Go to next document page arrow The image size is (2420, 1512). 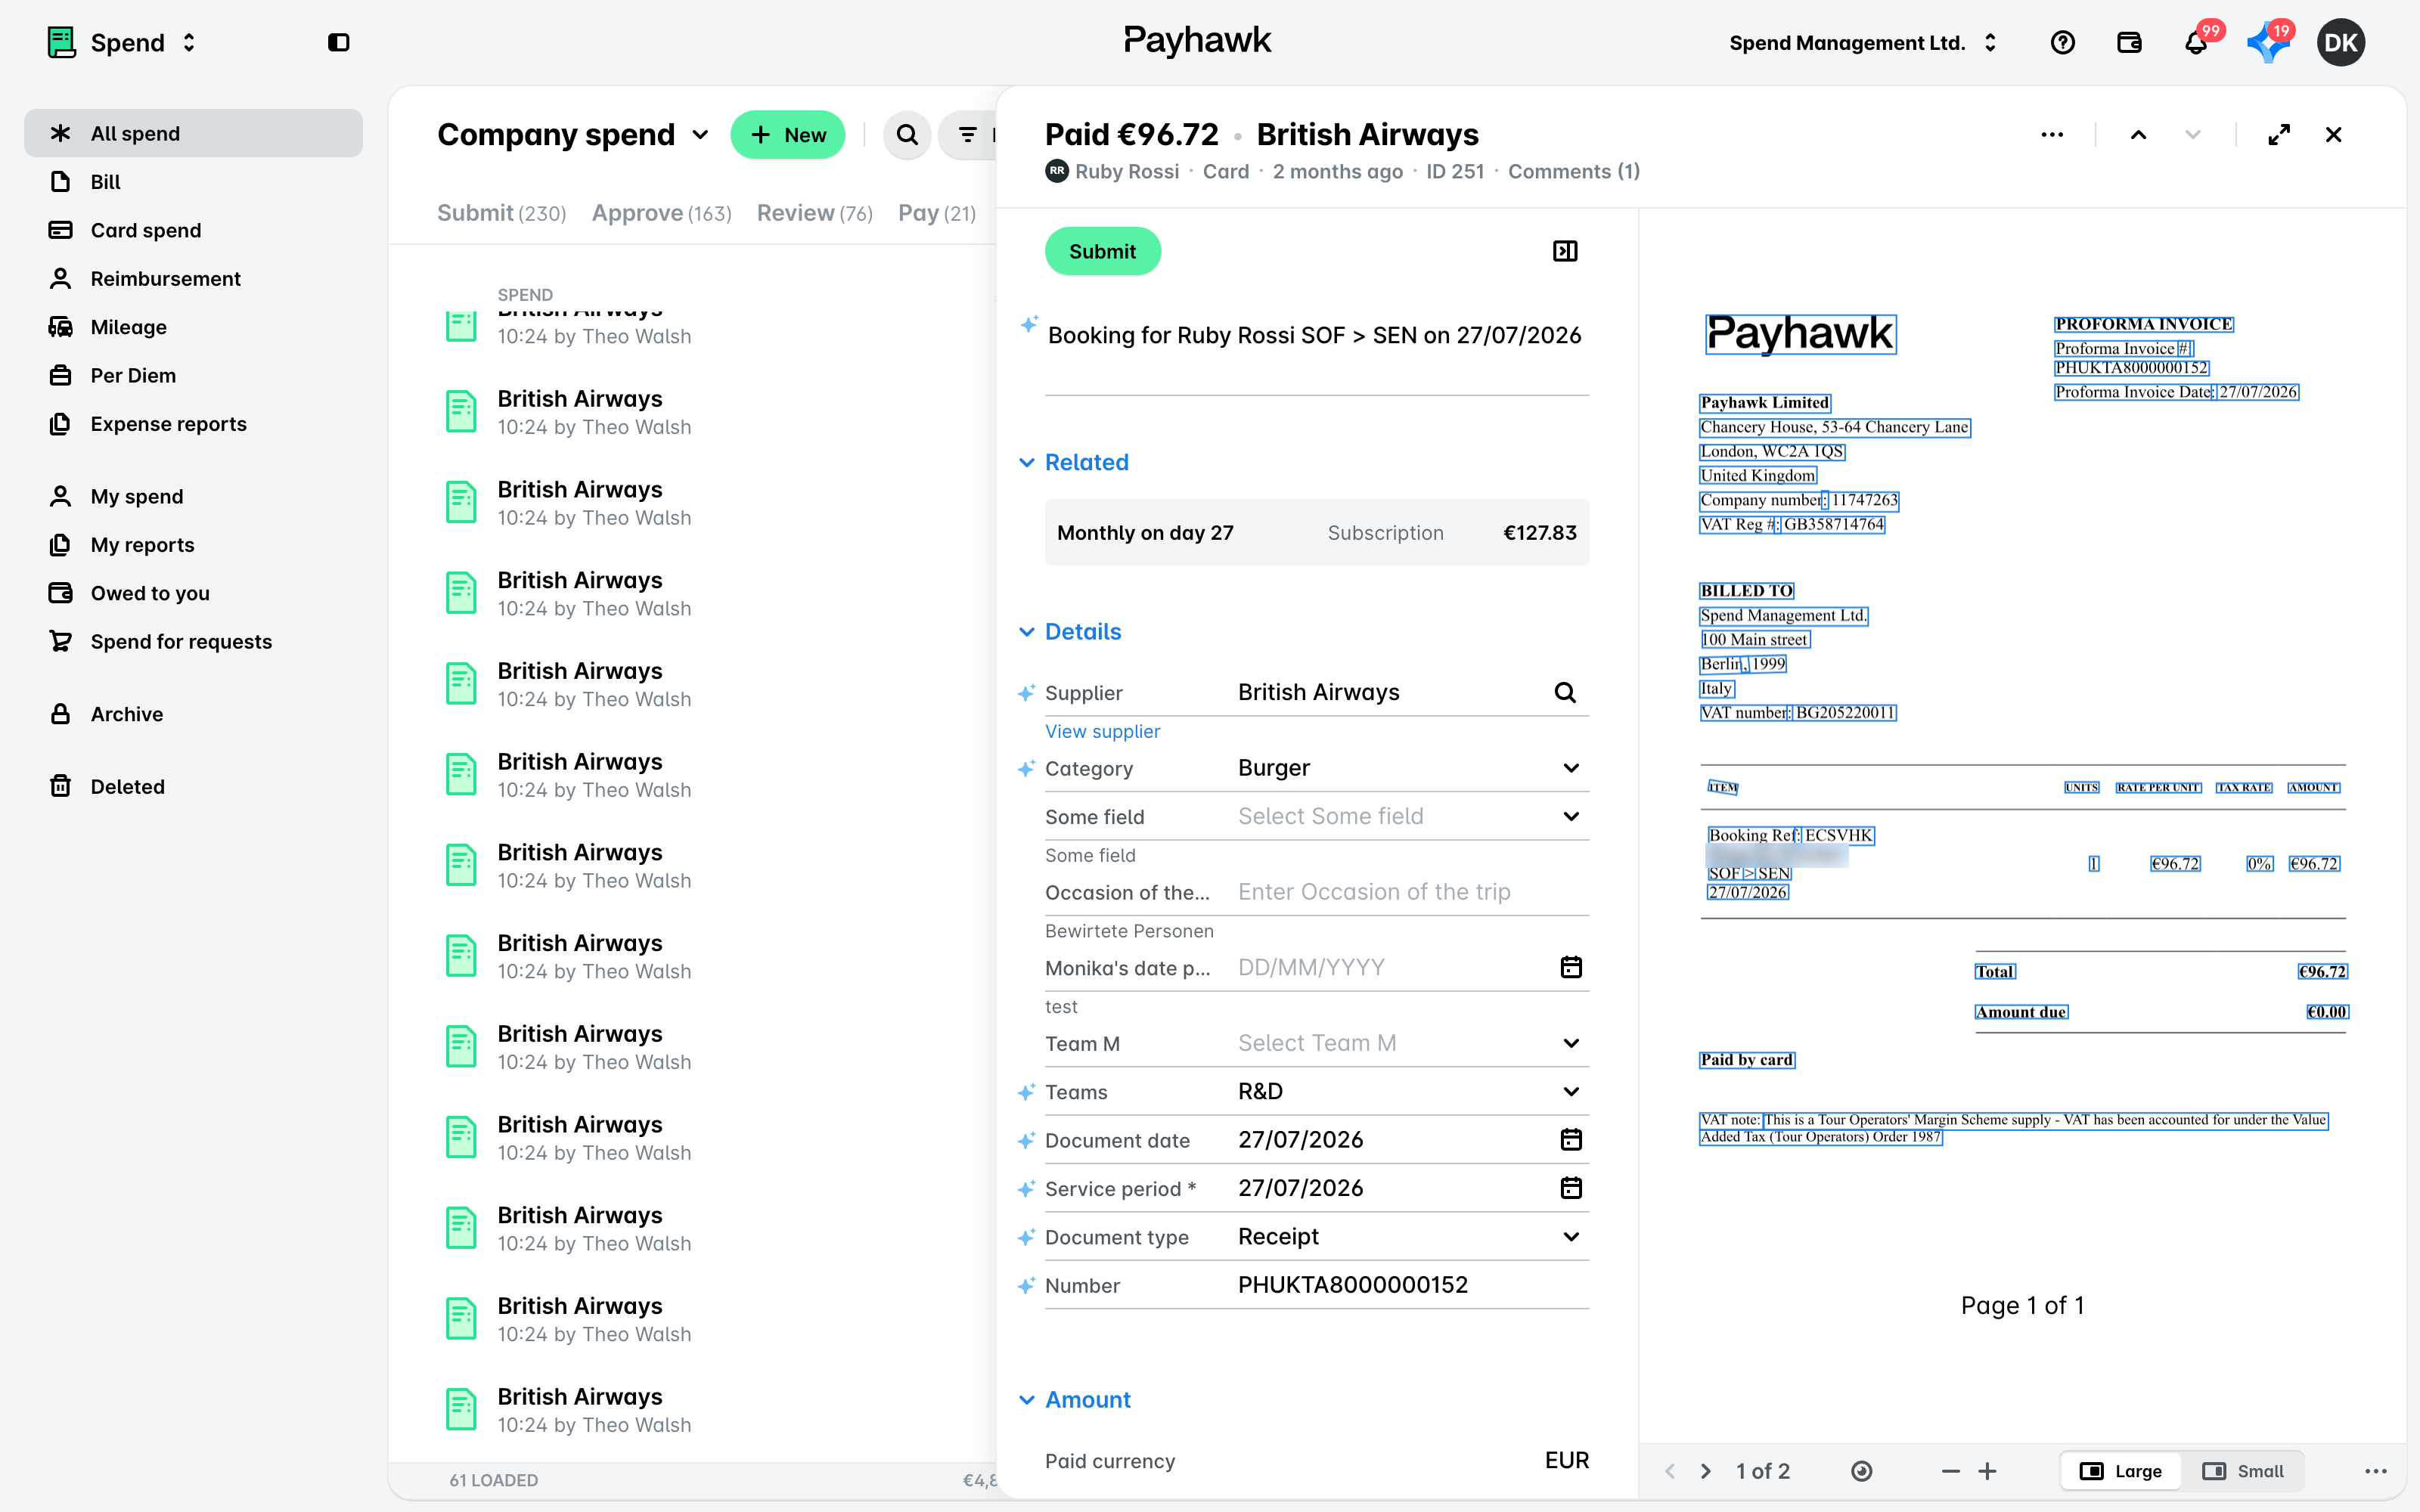[x=1706, y=1471]
